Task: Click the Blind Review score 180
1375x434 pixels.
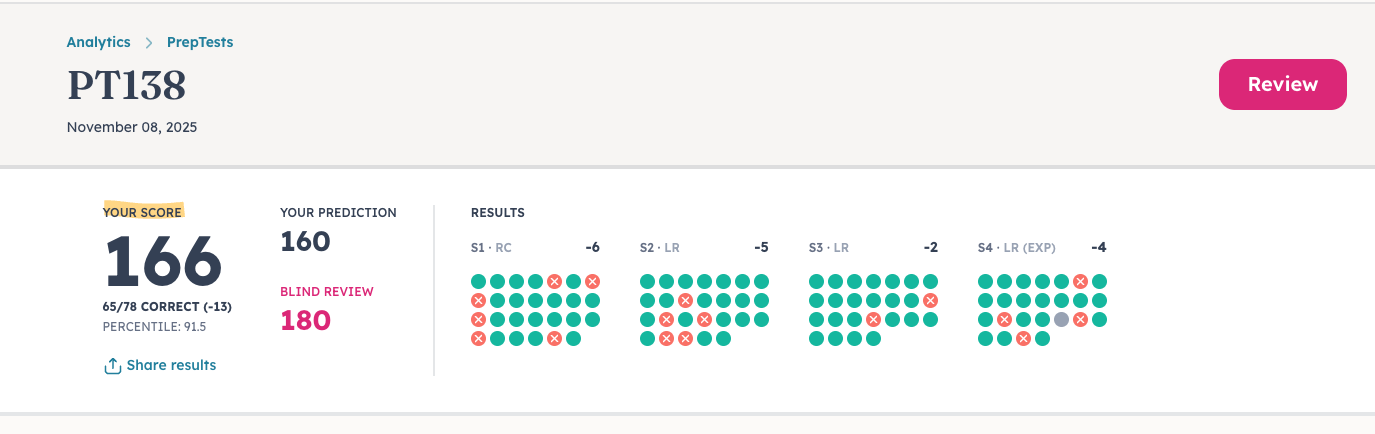Action: point(305,321)
